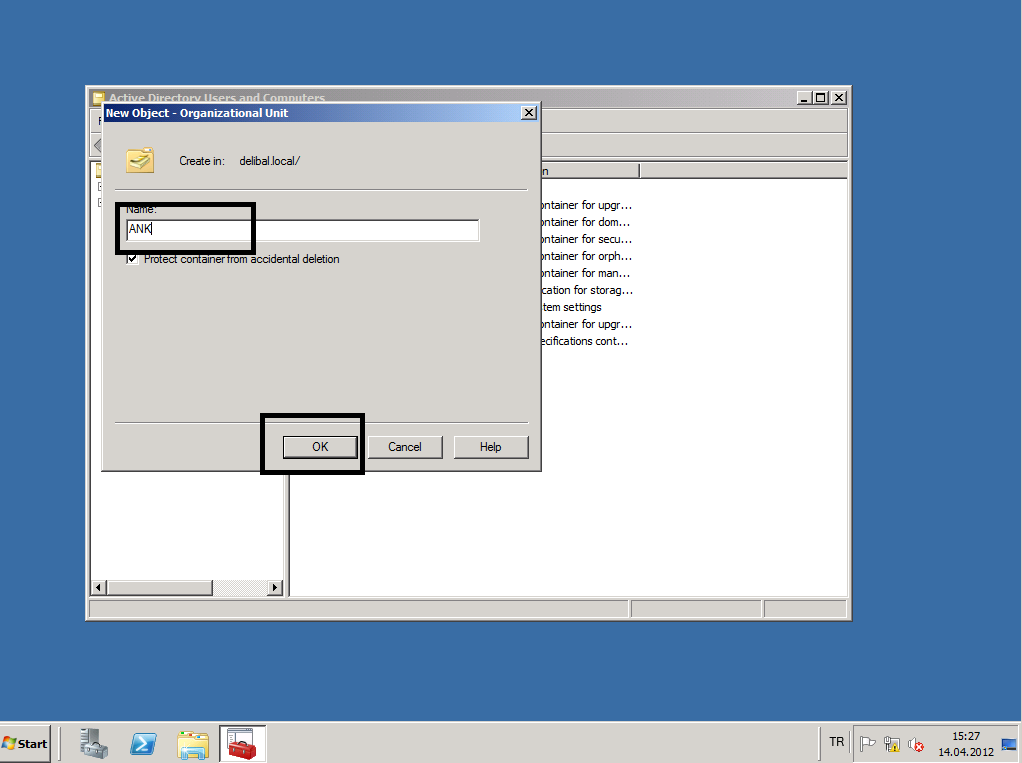This screenshot has width=1022, height=763.
Task: Open Windows PowerShell from the taskbar
Action: pyautogui.click(x=143, y=743)
